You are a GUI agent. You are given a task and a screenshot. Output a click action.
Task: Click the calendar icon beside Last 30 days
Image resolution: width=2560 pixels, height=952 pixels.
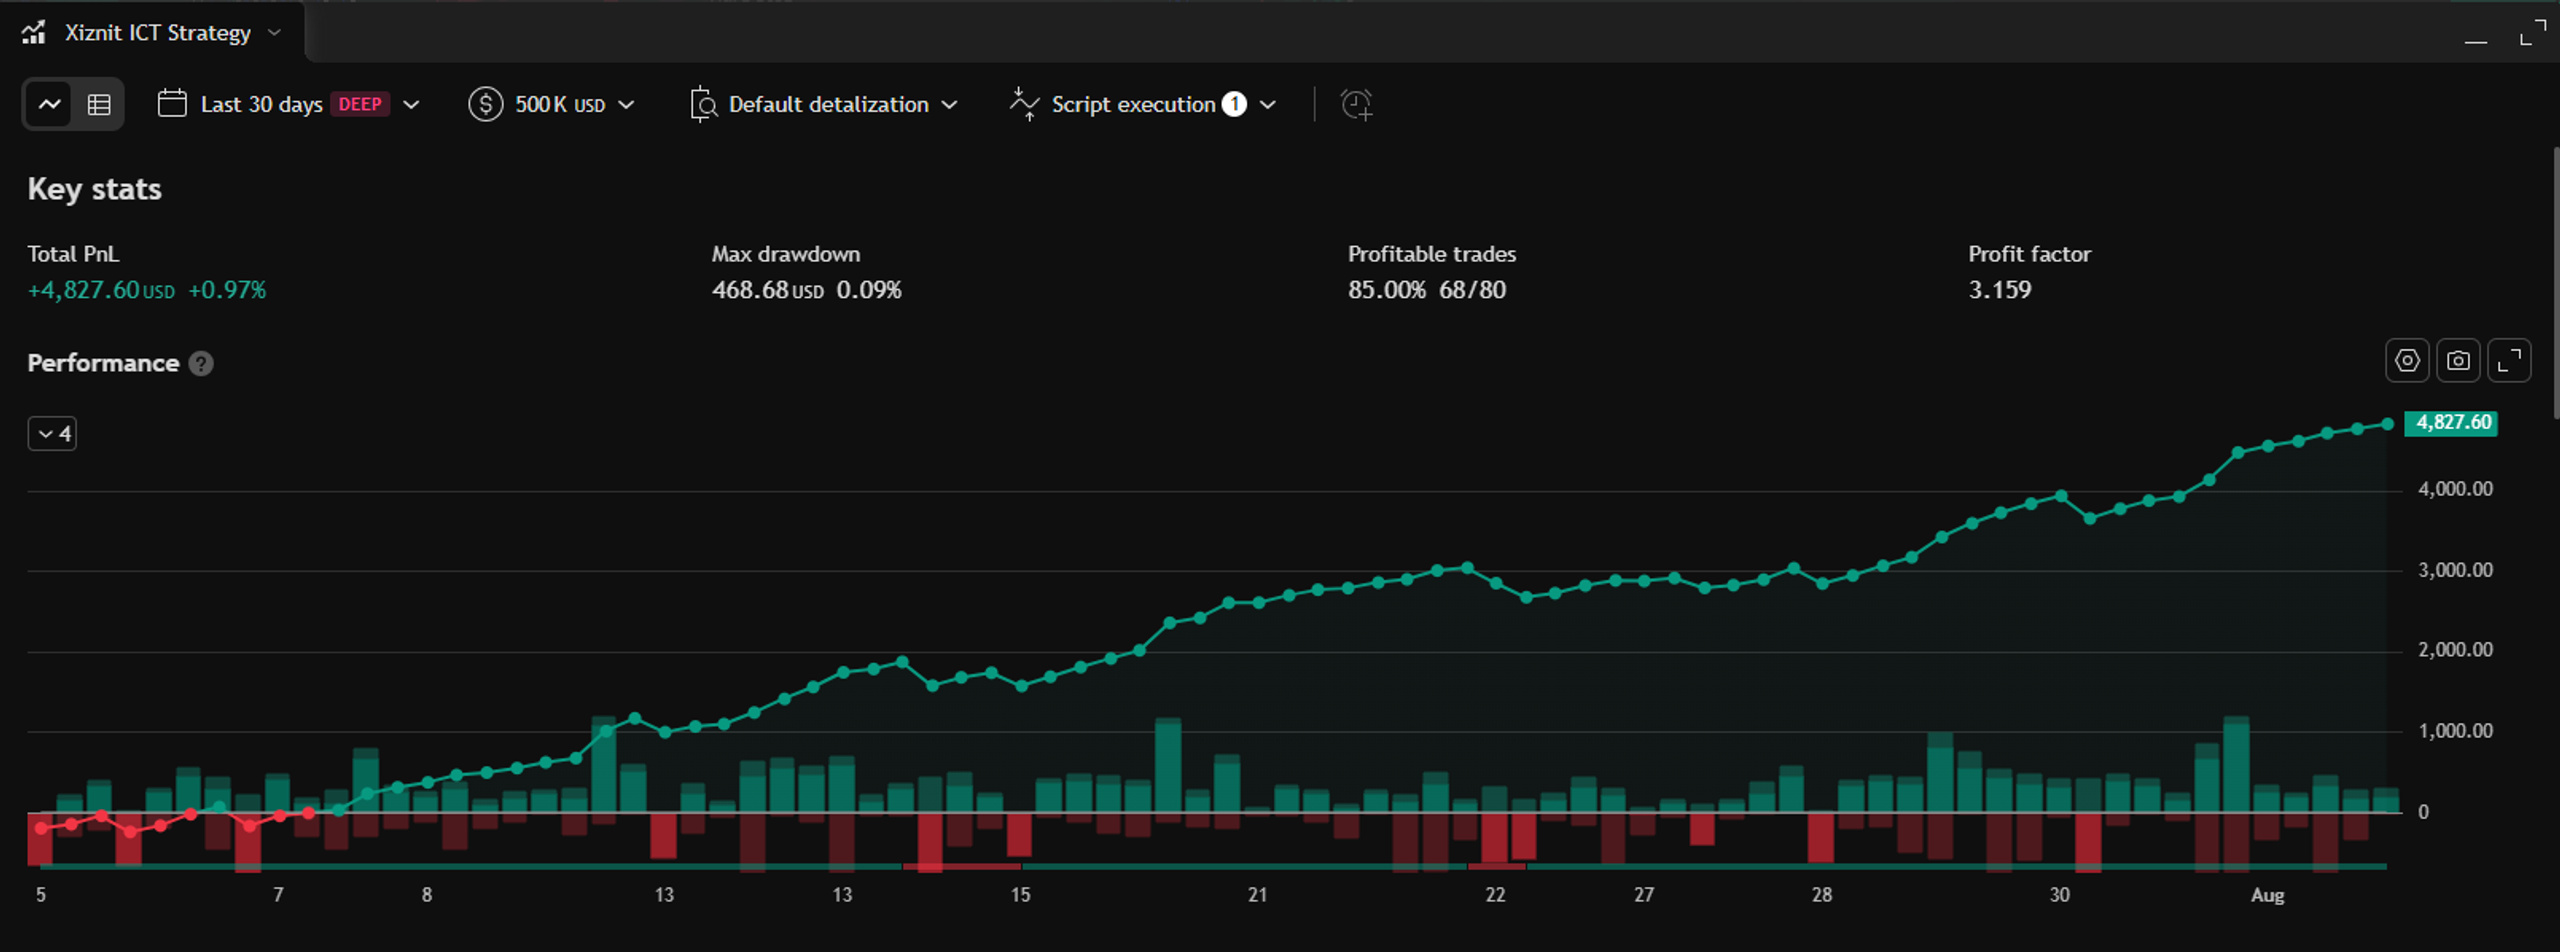[172, 104]
